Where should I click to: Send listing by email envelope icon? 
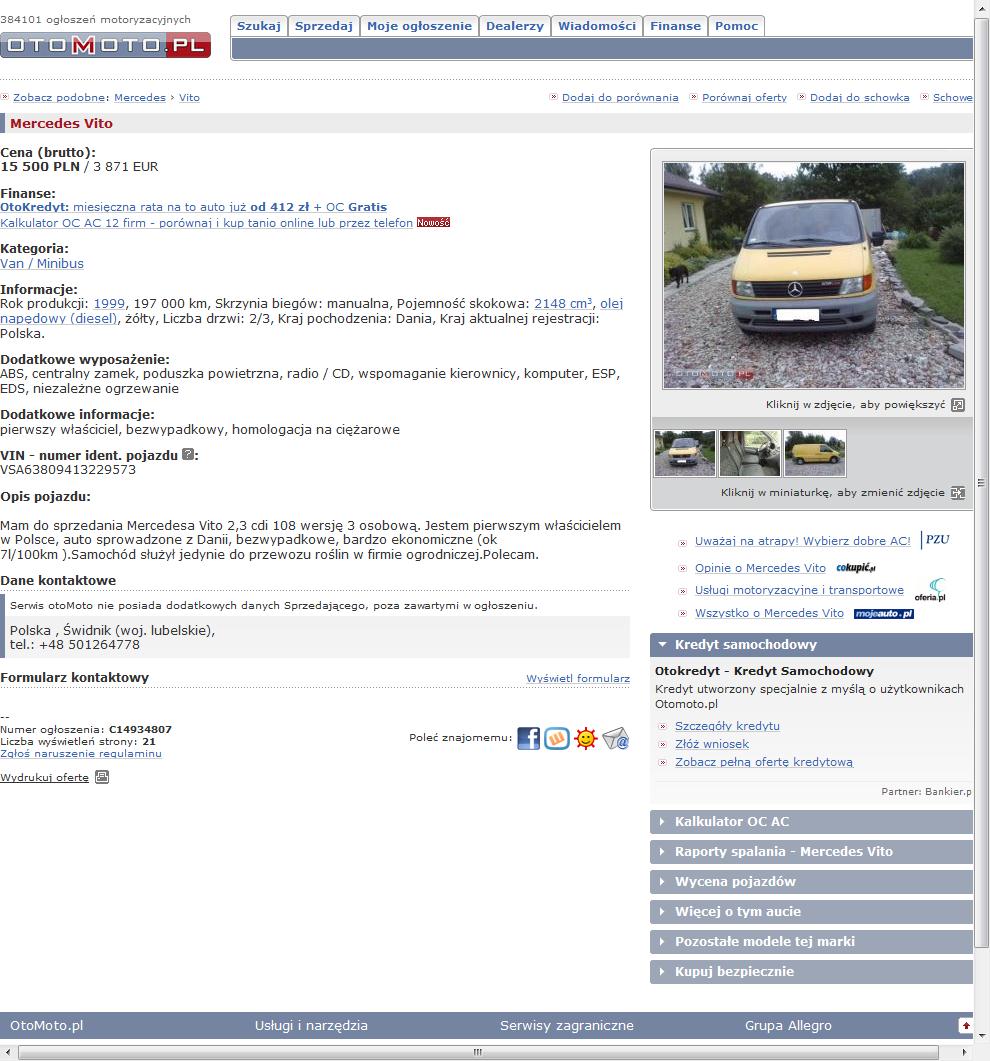pos(616,738)
